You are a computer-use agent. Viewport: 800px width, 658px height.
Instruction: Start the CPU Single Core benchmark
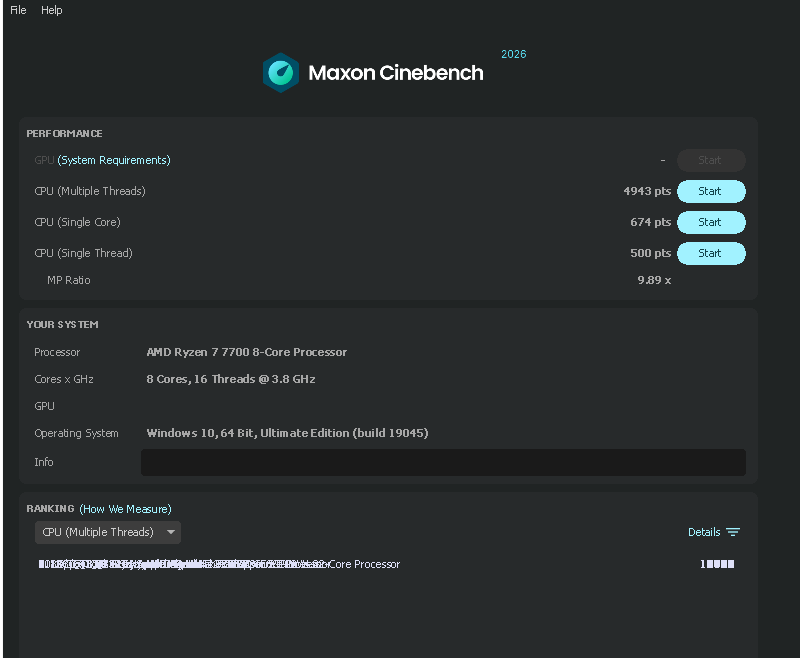click(x=711, y=222)
